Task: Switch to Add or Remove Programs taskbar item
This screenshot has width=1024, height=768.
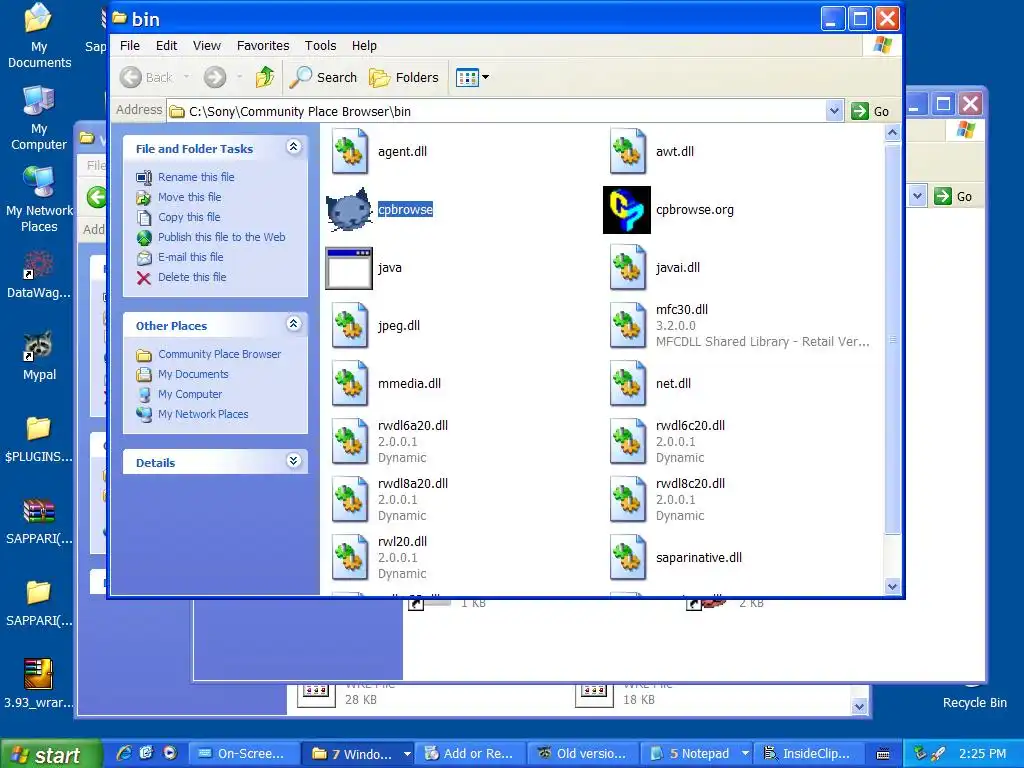Action: tap(470, 754)
